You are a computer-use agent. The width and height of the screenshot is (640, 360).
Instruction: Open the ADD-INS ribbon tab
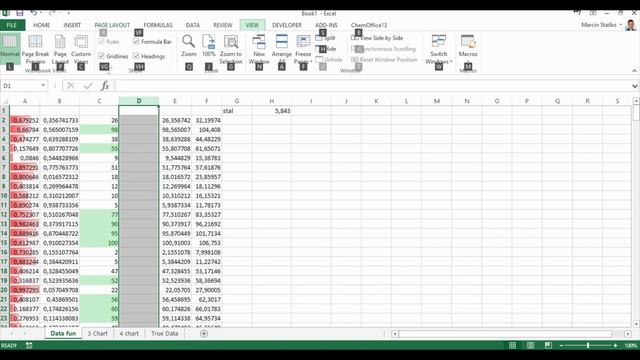click(x=326, y=25)
